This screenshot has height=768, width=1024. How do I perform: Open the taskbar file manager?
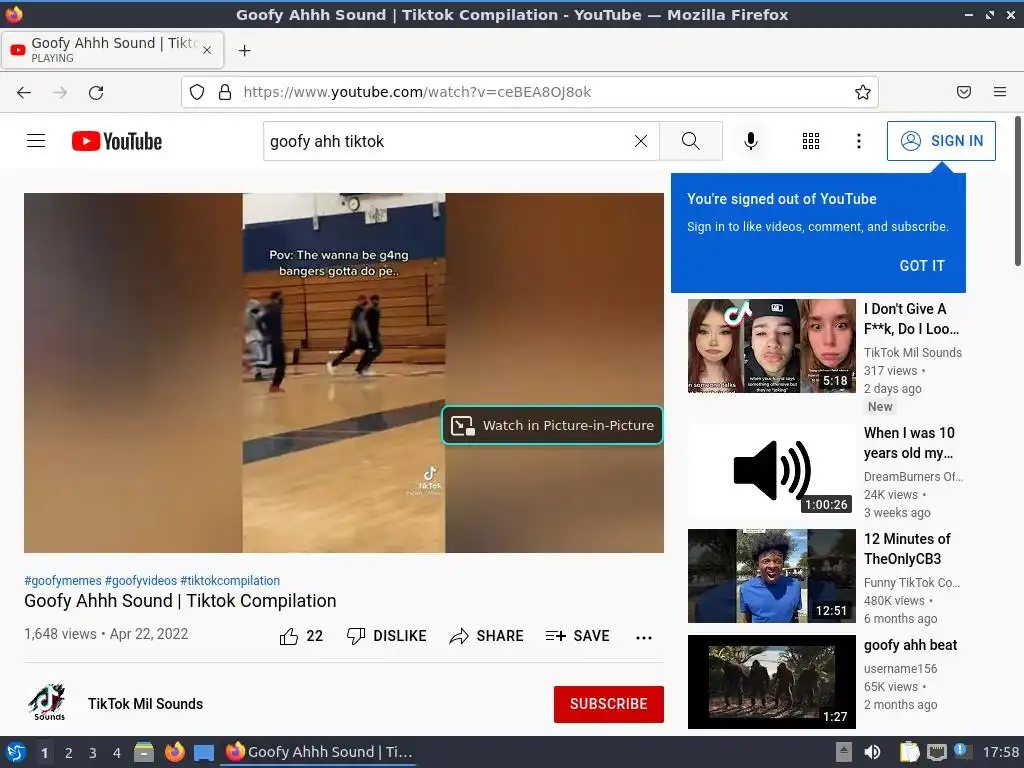(144, 752)
